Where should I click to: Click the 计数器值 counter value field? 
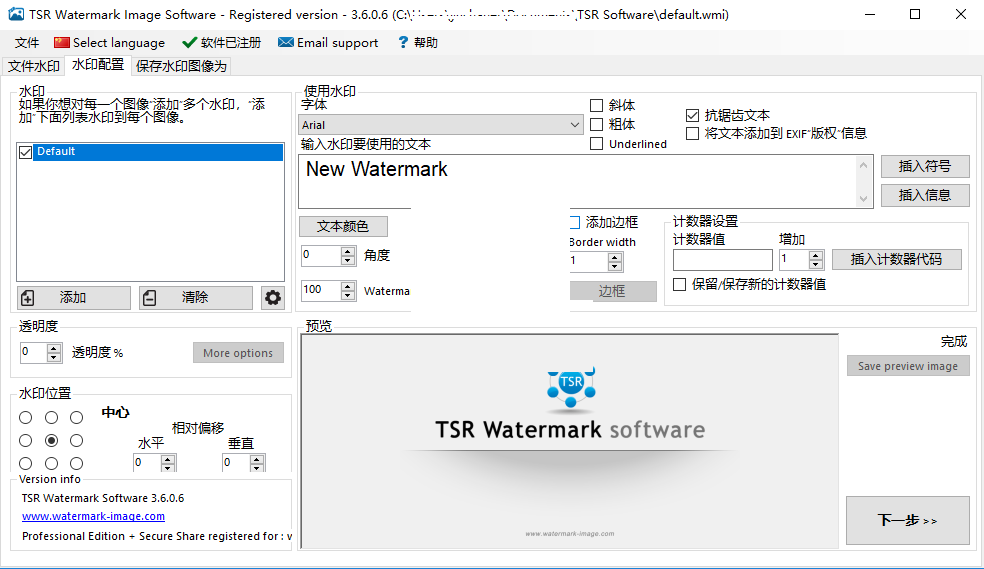pyautogui.click(x=722, y=260)
